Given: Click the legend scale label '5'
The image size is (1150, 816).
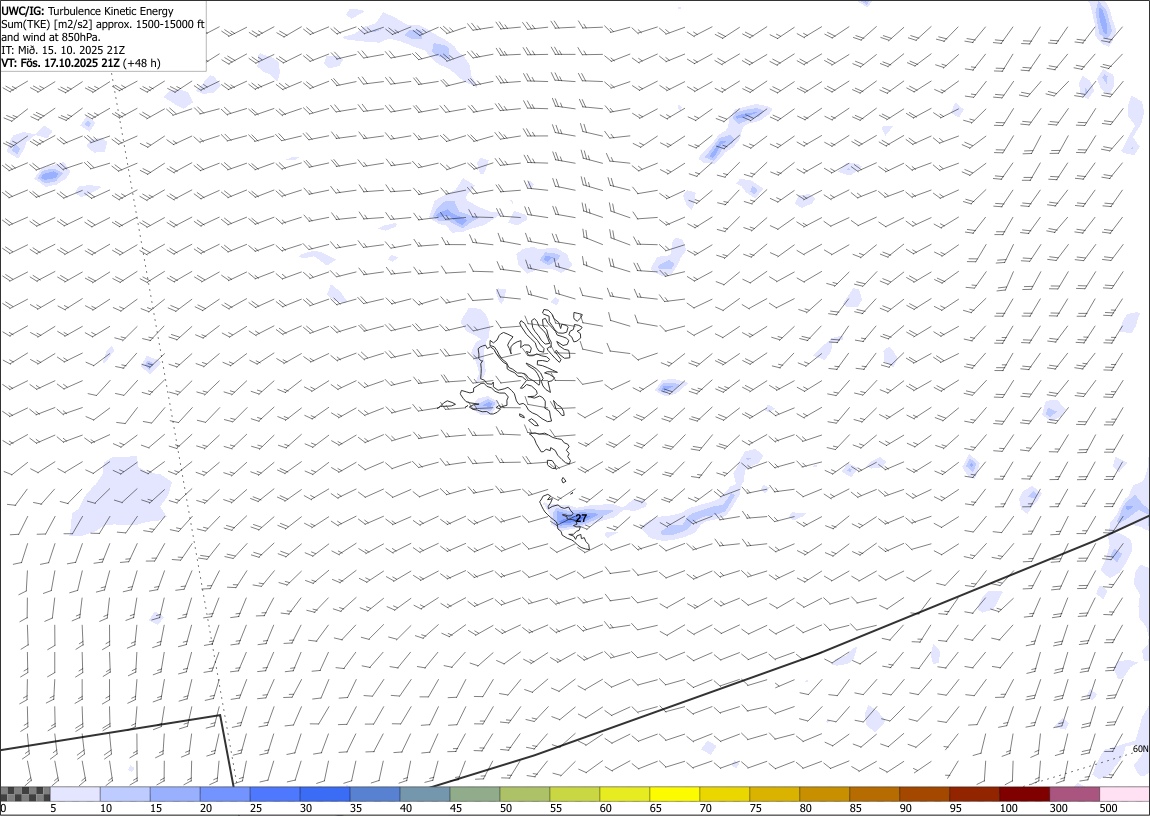Looking at the screenshot, I should (53, 808).
